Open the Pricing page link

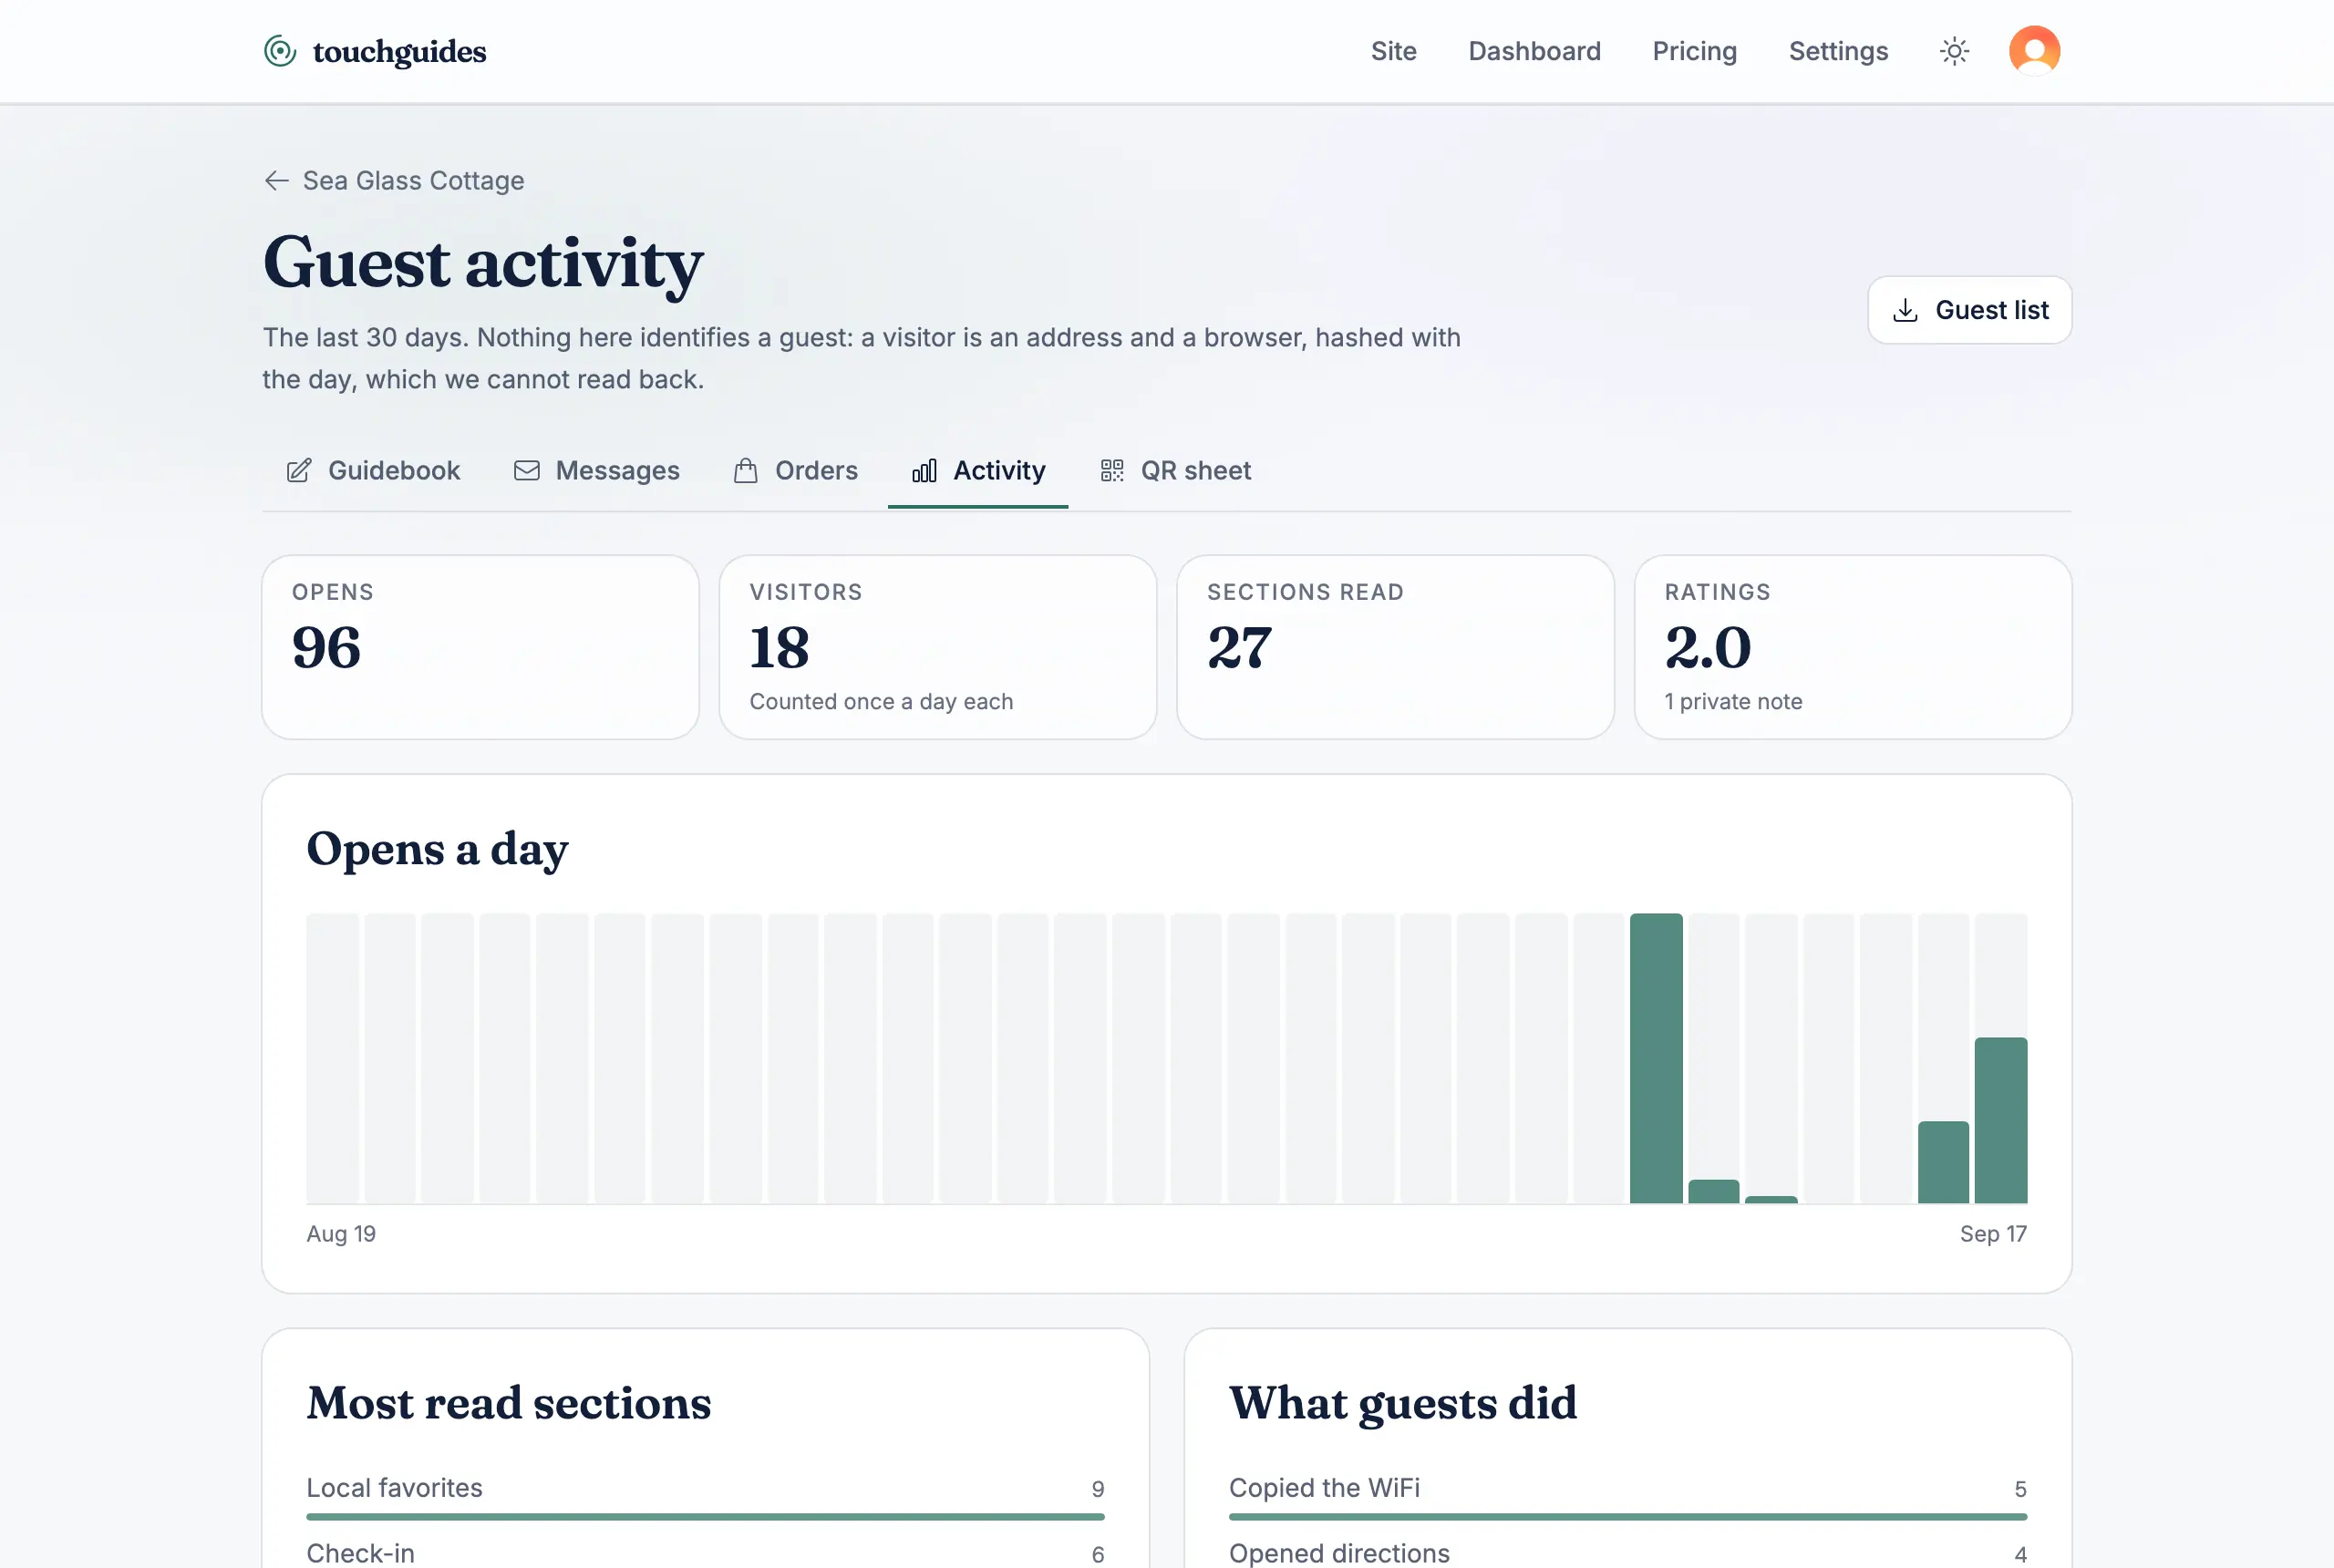point(1694,51)
